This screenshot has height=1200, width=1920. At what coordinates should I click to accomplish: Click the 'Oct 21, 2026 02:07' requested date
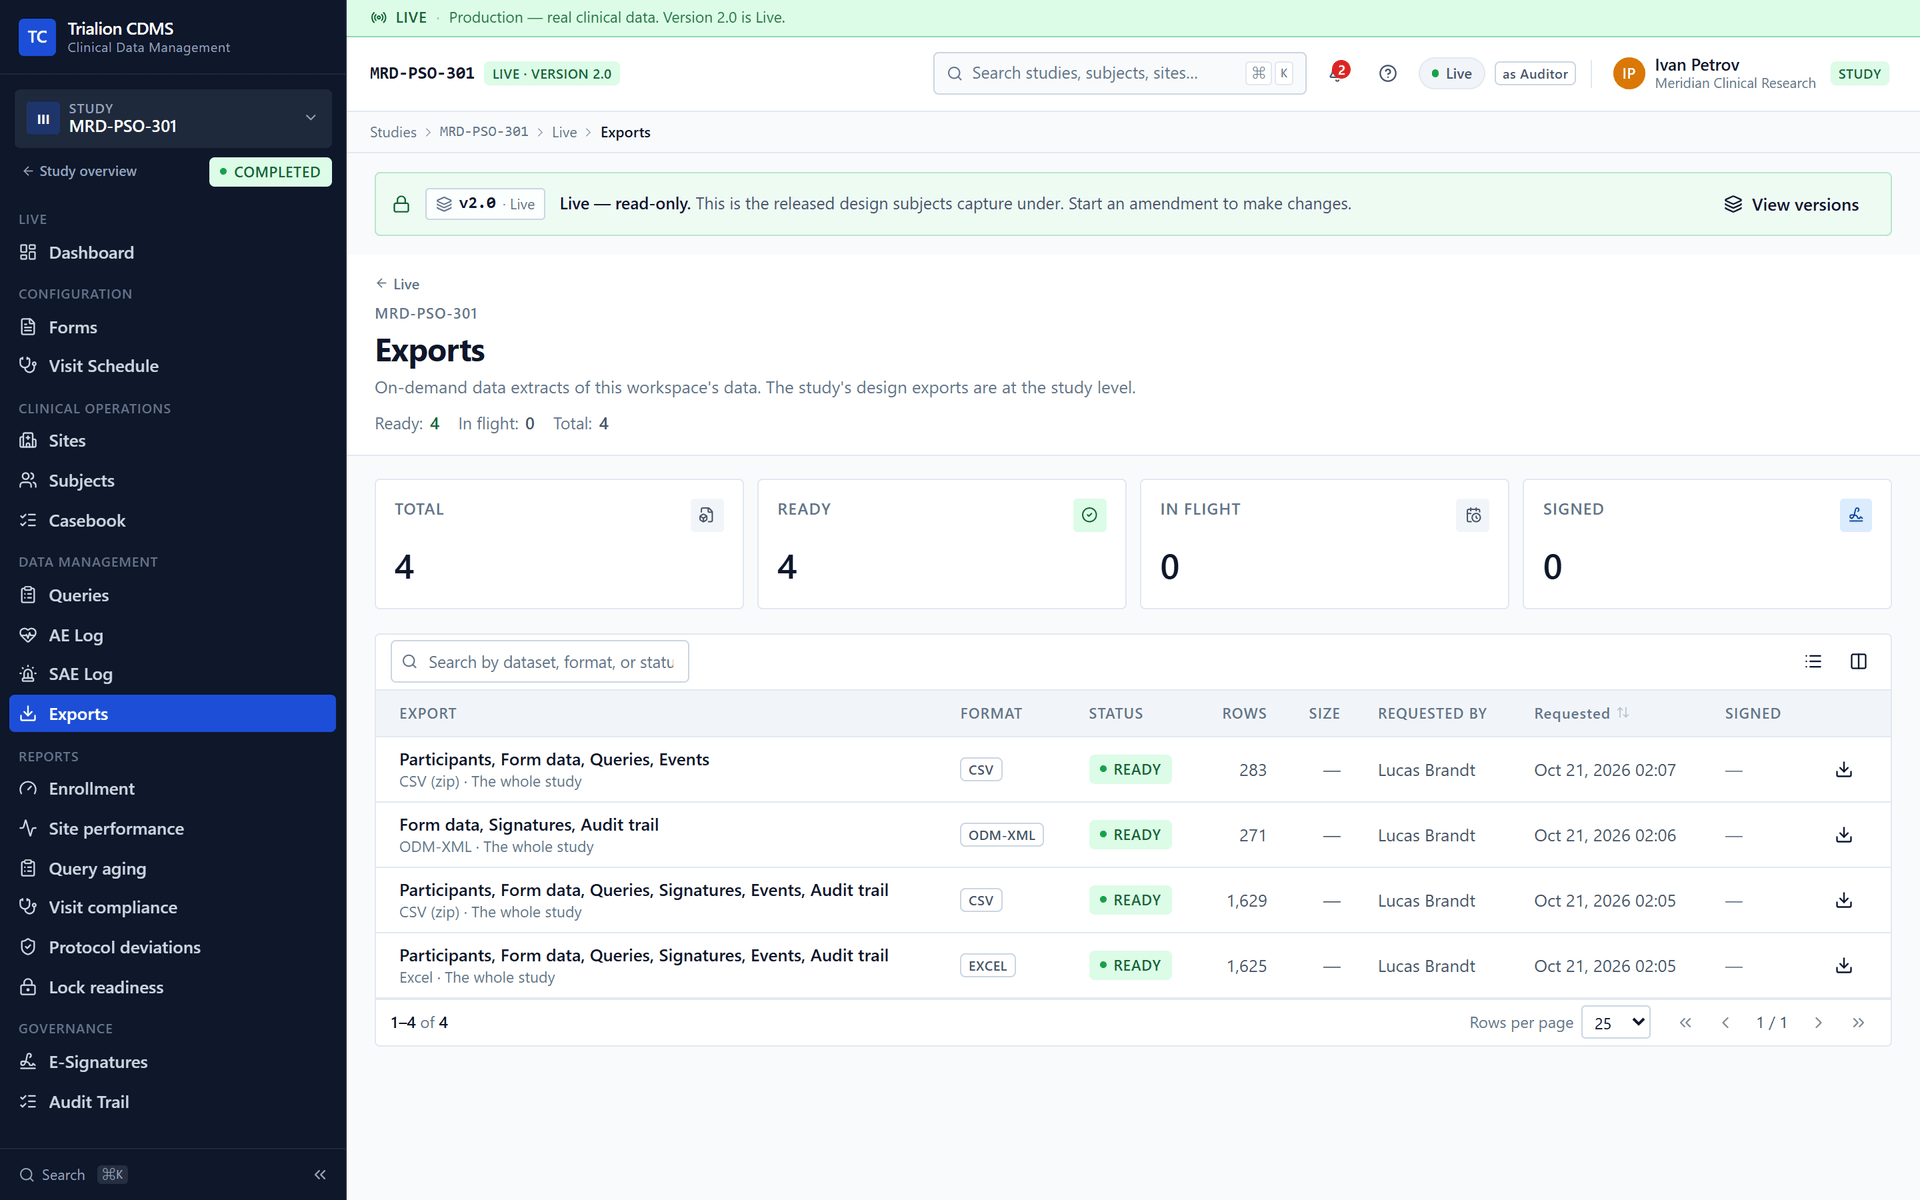click(1604, 770)
